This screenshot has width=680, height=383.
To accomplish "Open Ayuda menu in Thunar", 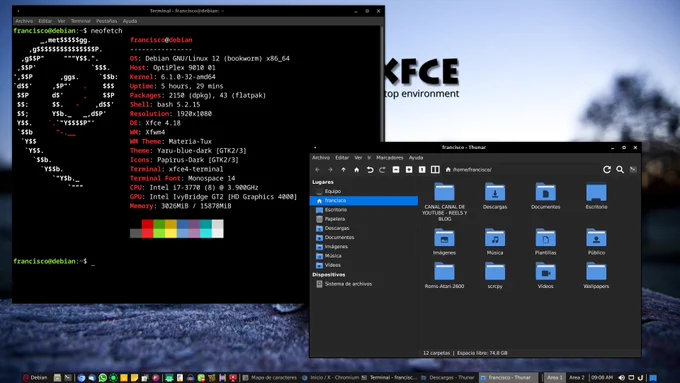I will pos(416,158).
